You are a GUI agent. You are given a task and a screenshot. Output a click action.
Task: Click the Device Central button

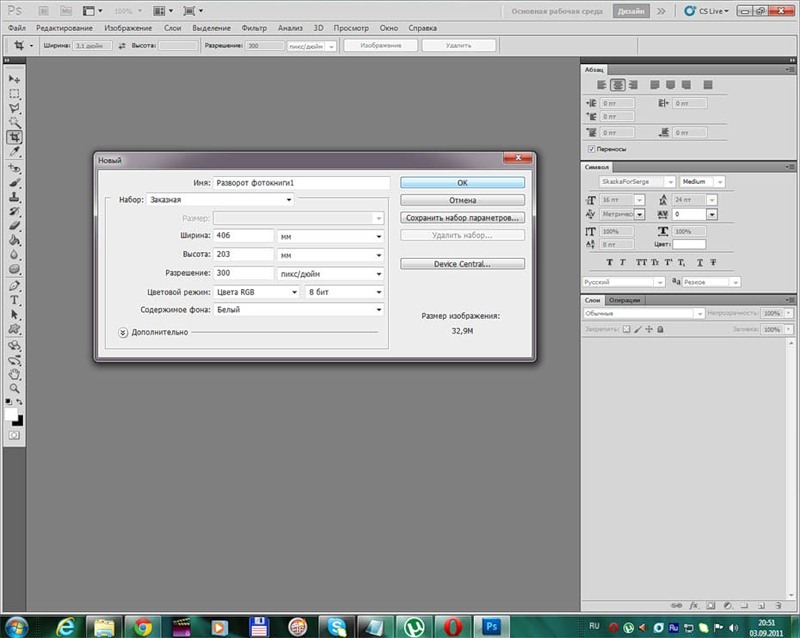[462, 264]
